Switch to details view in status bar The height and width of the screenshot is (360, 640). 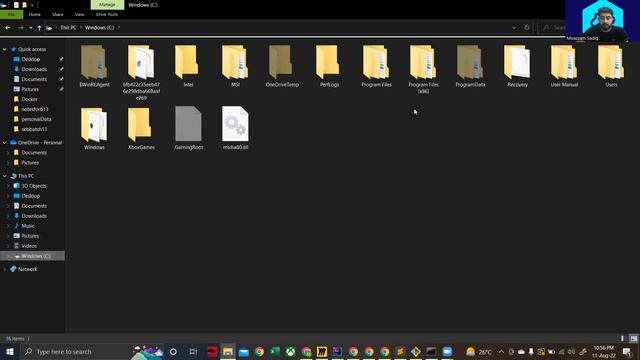pos(622,338)
